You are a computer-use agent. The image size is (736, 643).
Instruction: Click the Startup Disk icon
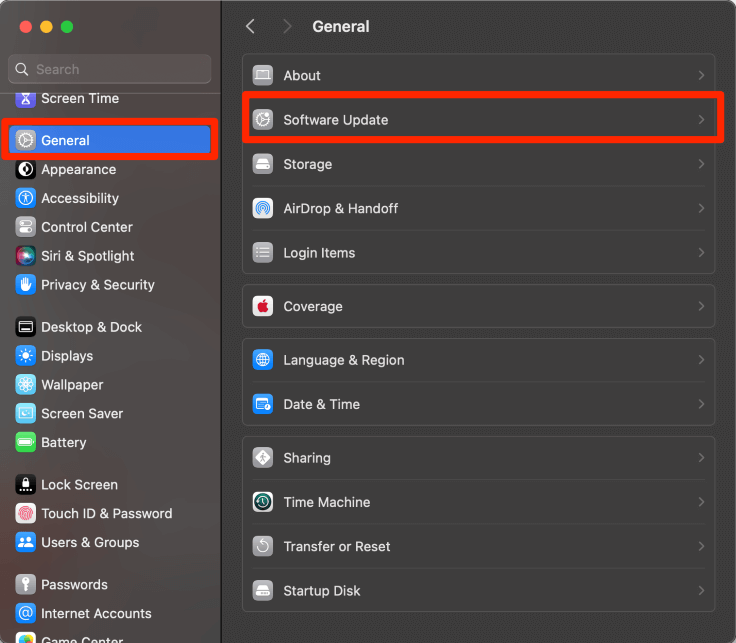(x=263, y=590)
